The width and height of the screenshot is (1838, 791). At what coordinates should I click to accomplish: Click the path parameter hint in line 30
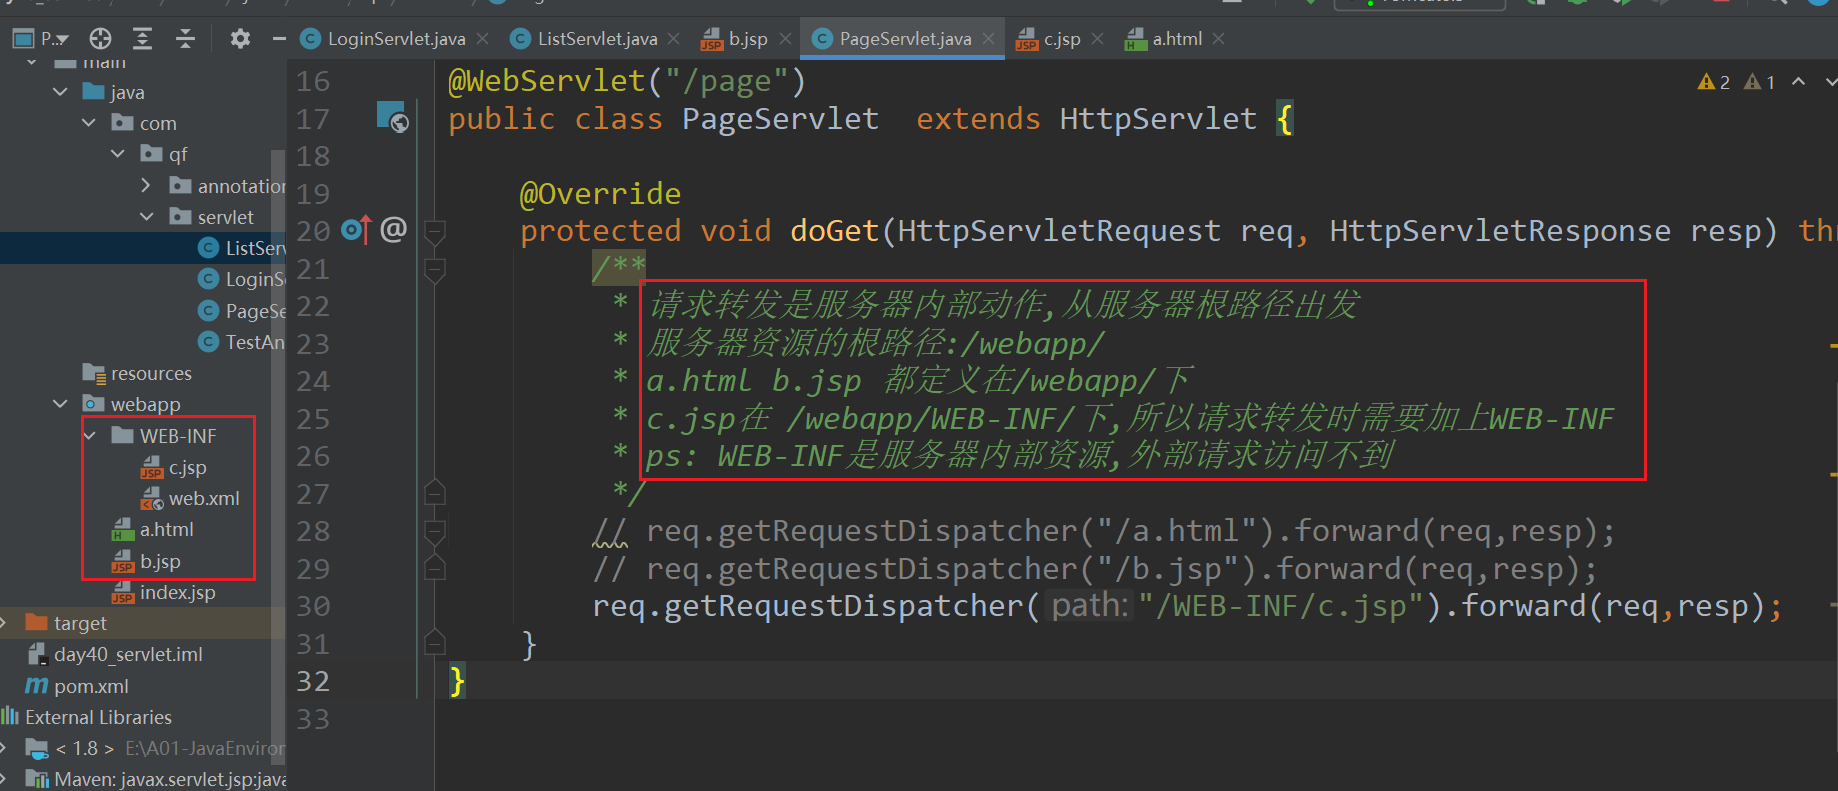[x=1089, y=606]
